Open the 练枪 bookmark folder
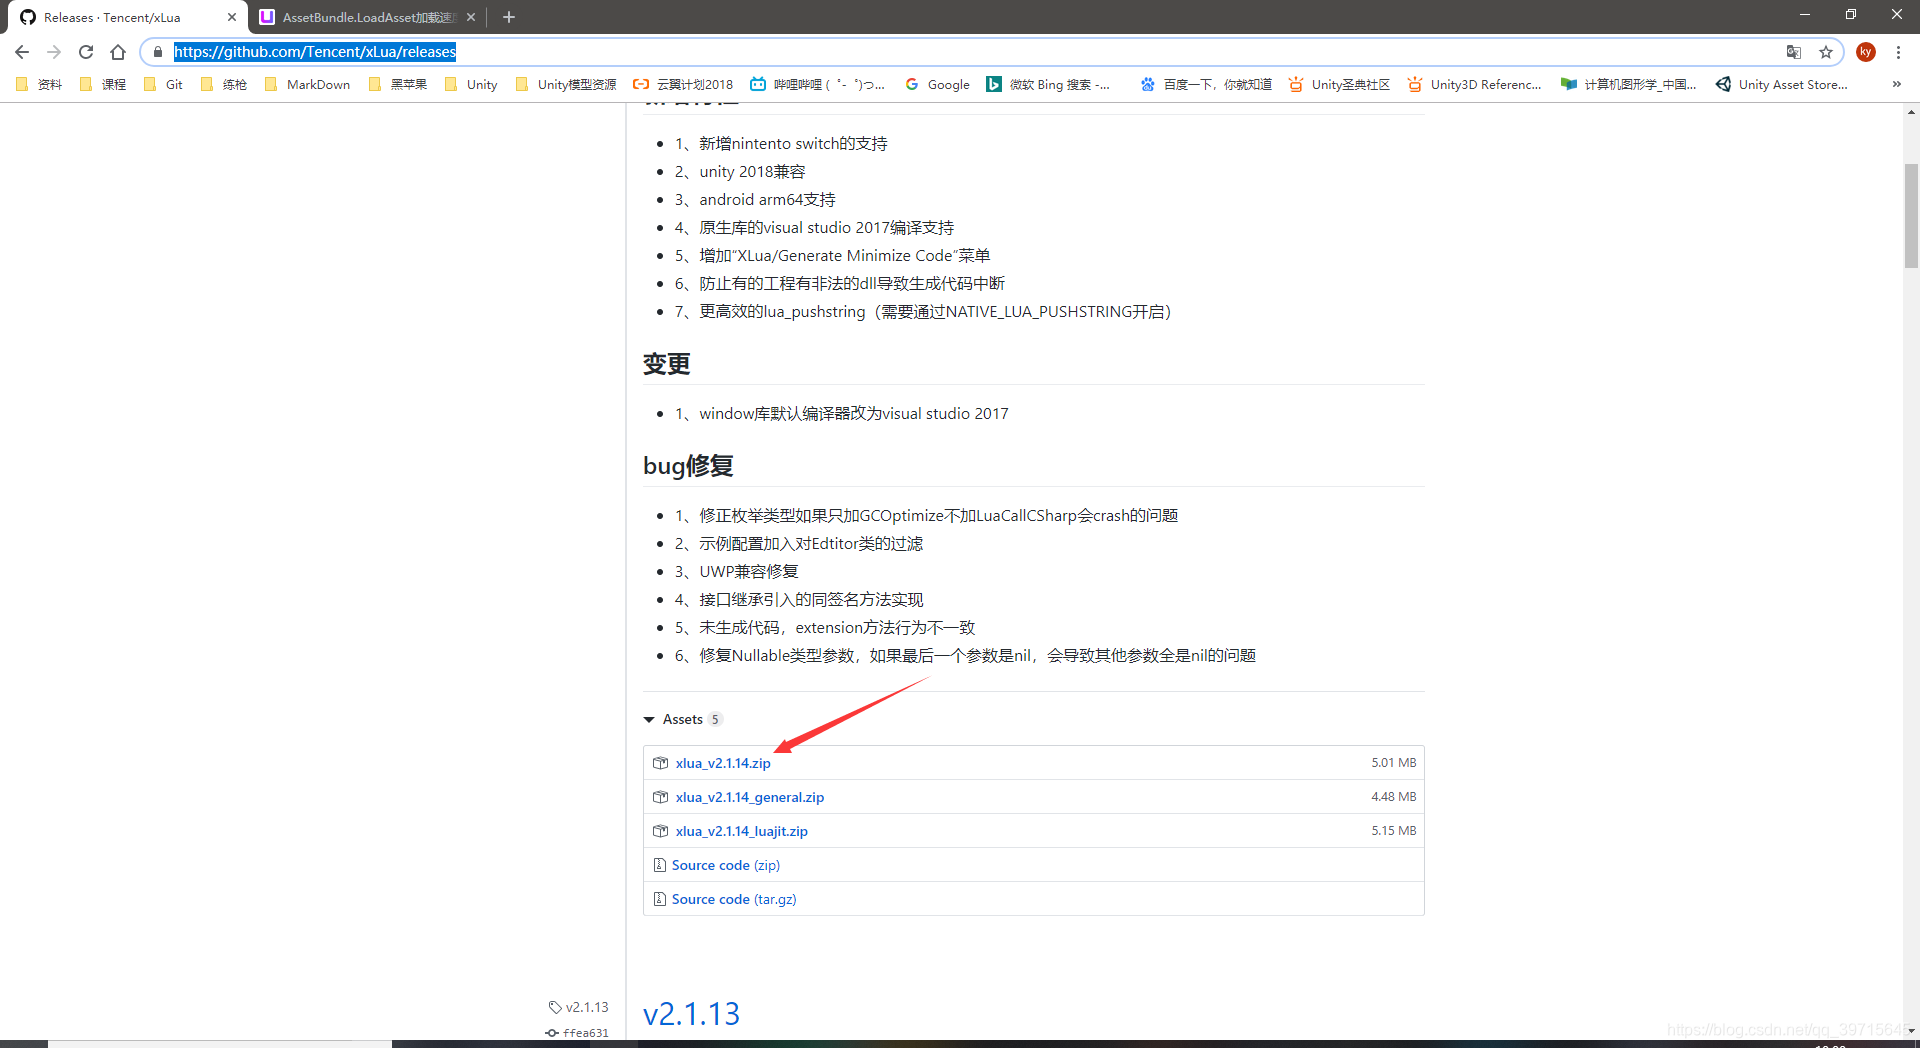 [224, 84]
